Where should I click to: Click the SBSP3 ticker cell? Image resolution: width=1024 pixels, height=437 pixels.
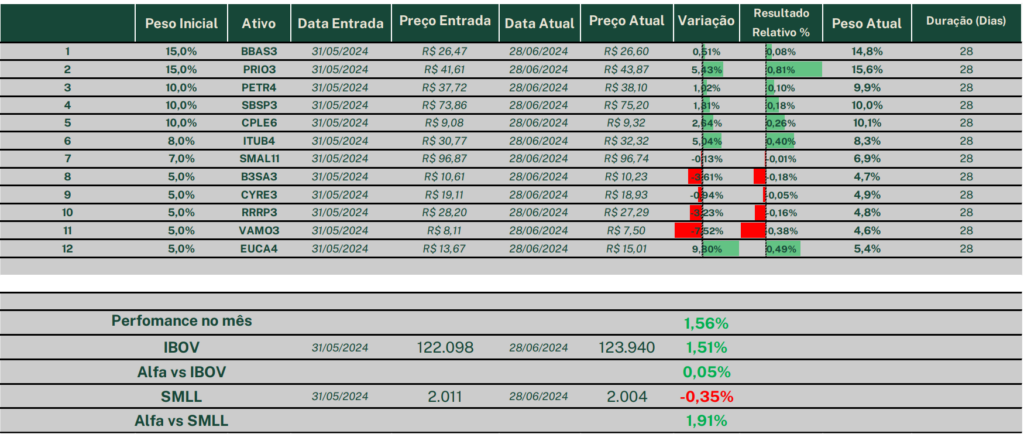point(259,105)
